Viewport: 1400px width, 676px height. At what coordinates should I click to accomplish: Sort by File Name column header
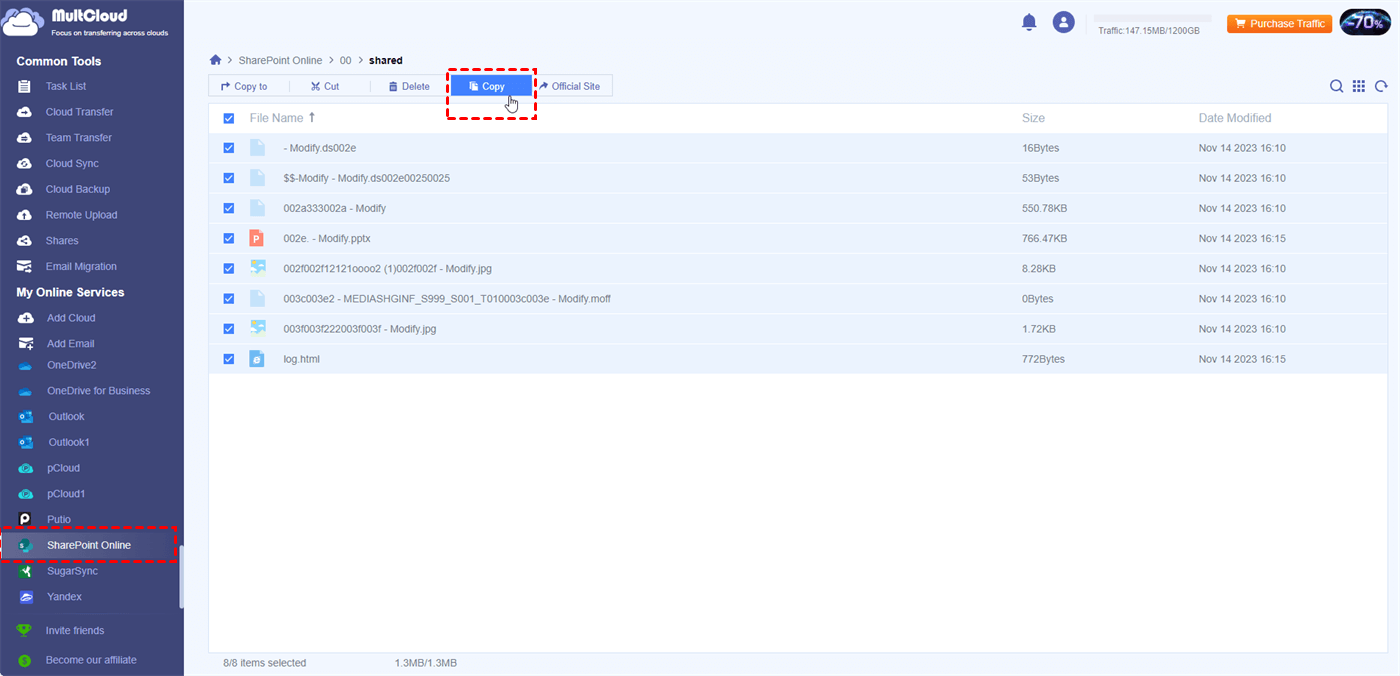click(x=282, y=118)
